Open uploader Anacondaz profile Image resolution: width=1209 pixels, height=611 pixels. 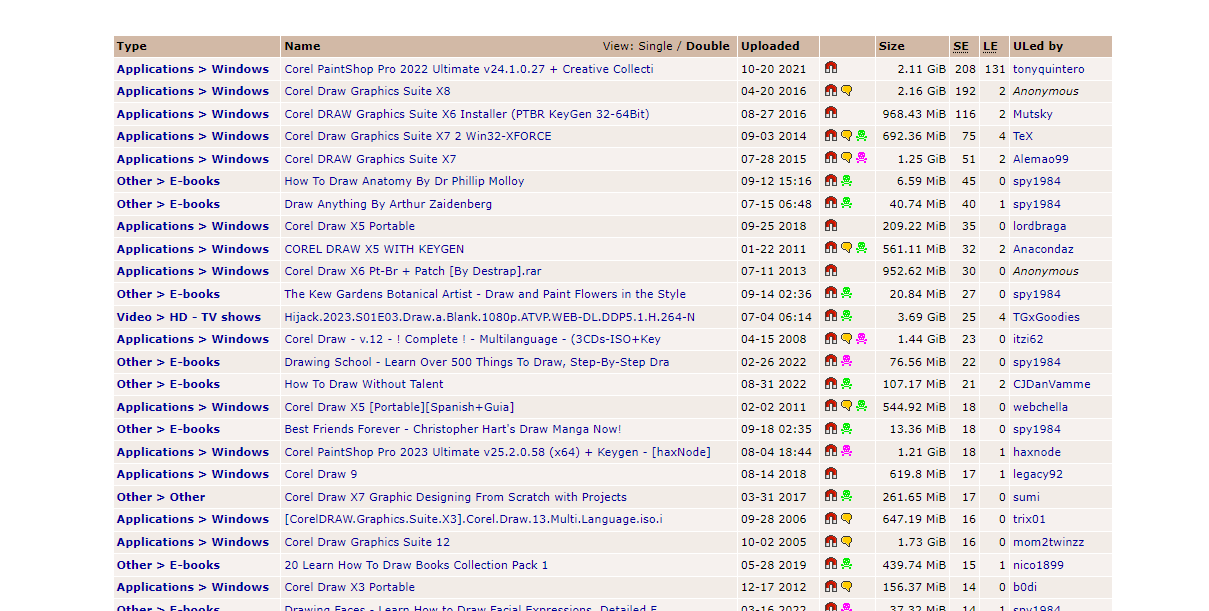(x=1043, y=249)
